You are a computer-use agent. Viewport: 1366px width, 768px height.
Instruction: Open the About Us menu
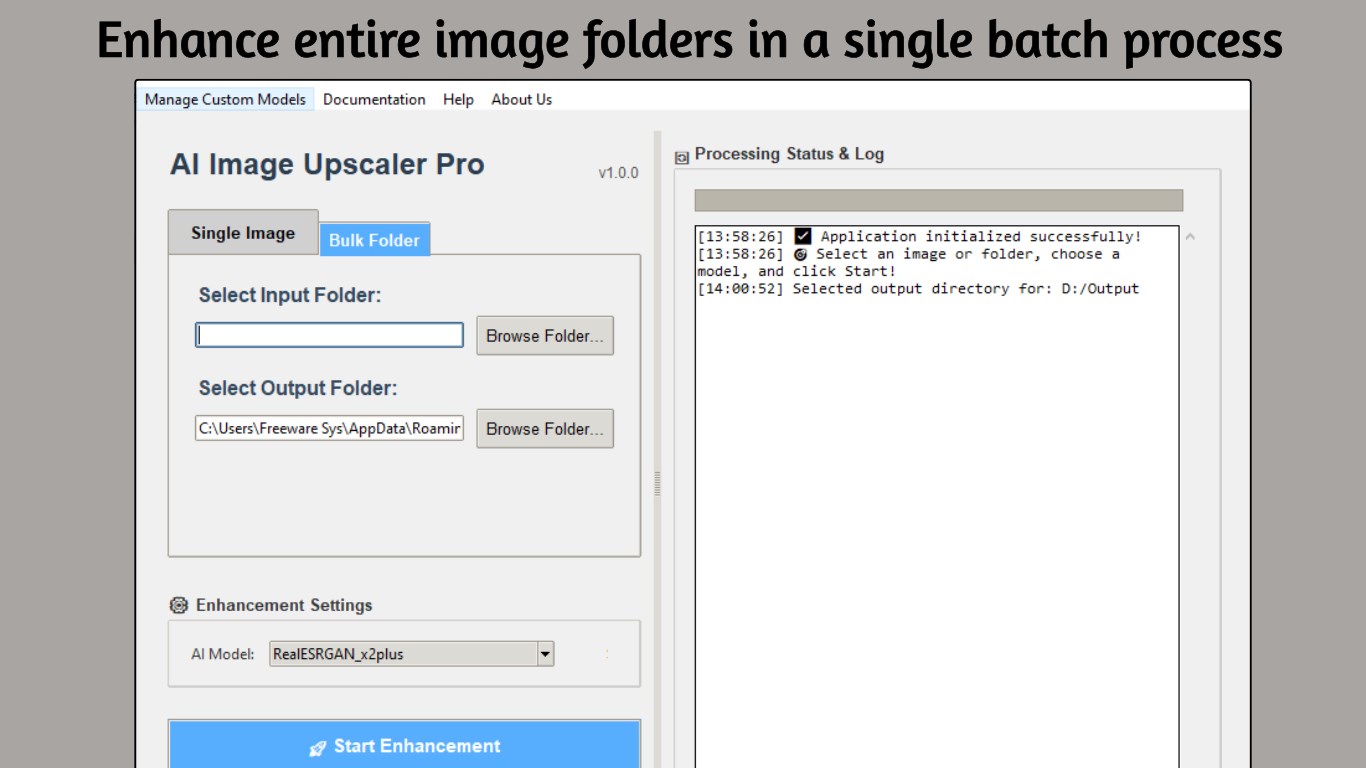tap(521, 99)
